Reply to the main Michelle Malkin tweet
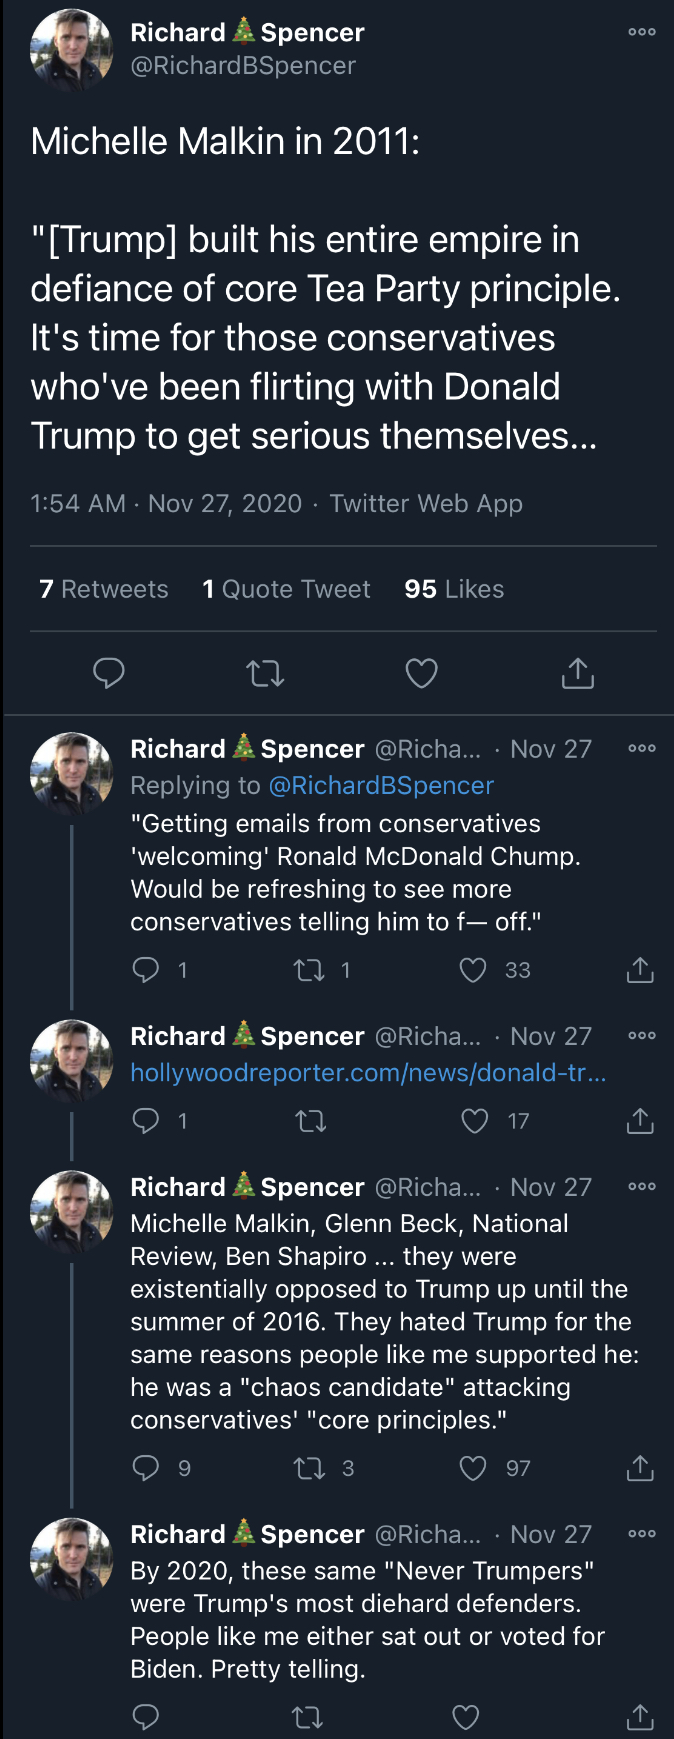This screenshot has width=674, height=1739. click(108, 673)
